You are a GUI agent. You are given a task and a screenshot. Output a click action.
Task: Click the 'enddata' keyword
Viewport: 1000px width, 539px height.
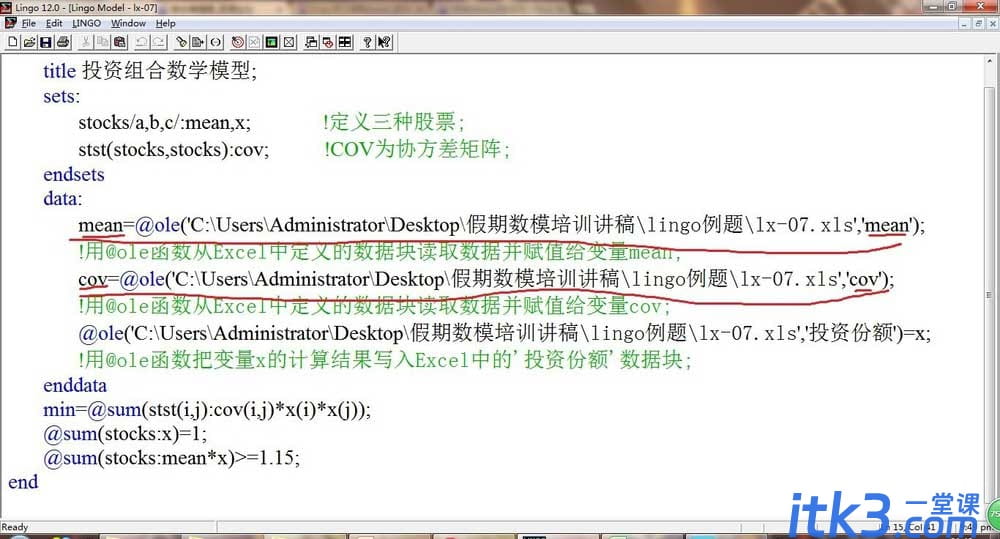75,385
